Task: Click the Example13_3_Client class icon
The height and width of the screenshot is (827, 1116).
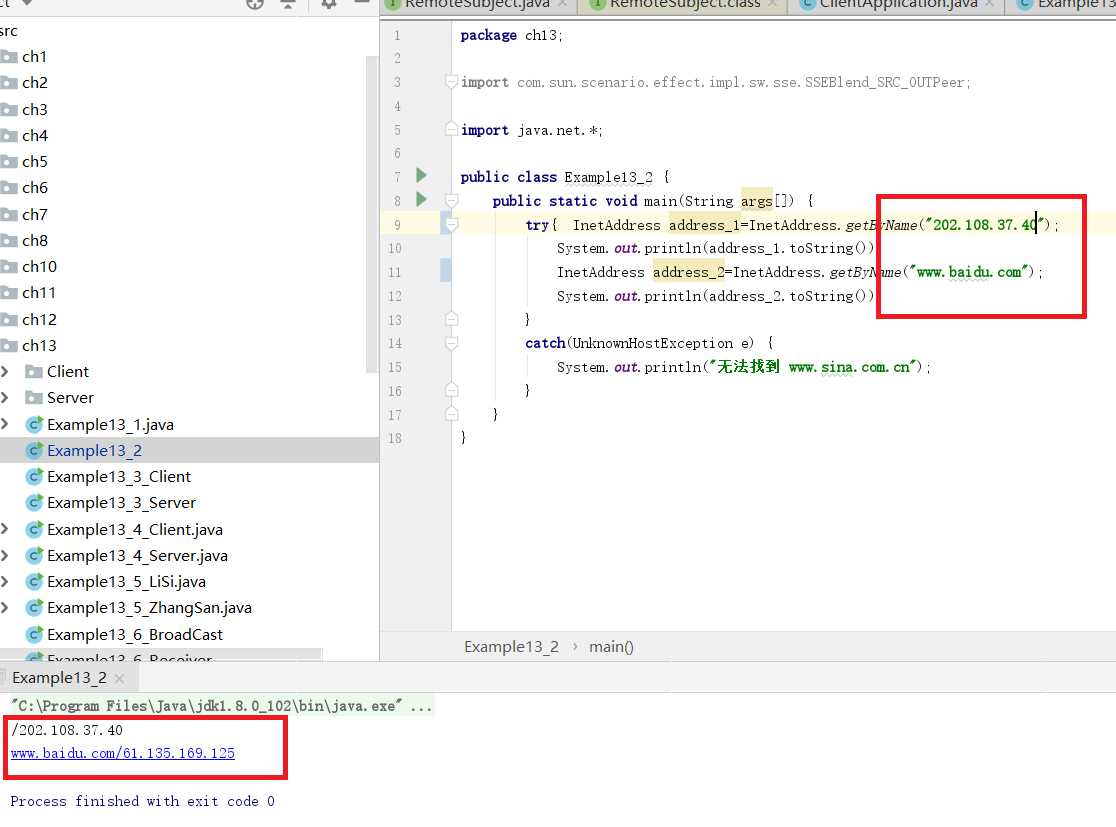Action: [x=34, y=477]
